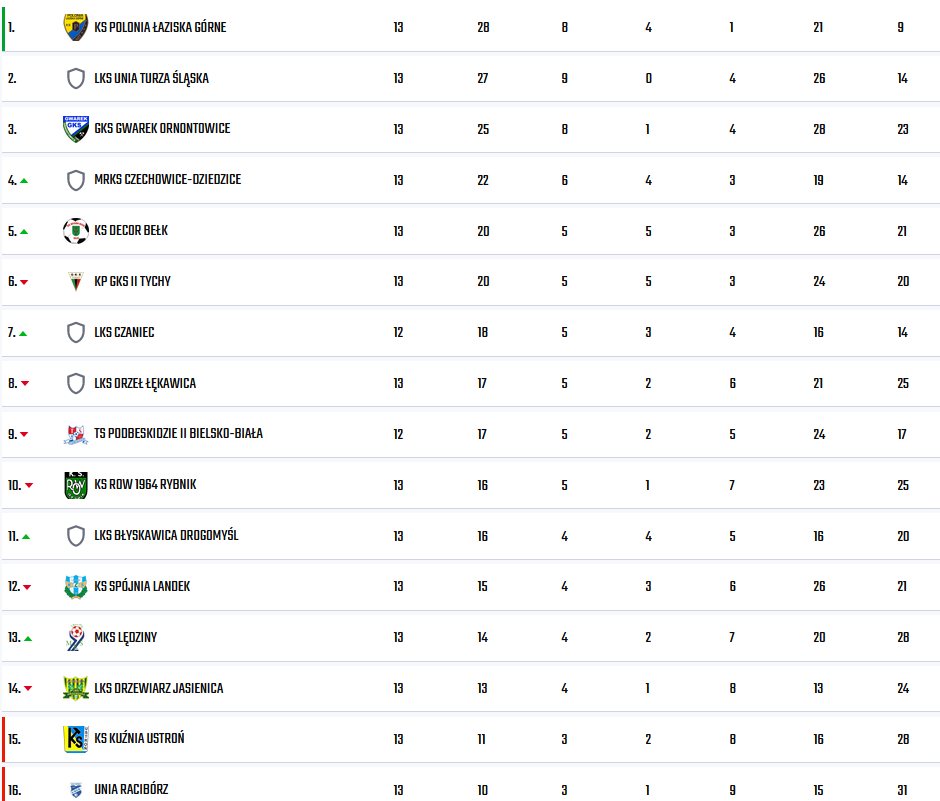Click the KS Kuźnia Ustroń yellow logo

(76, 739)
